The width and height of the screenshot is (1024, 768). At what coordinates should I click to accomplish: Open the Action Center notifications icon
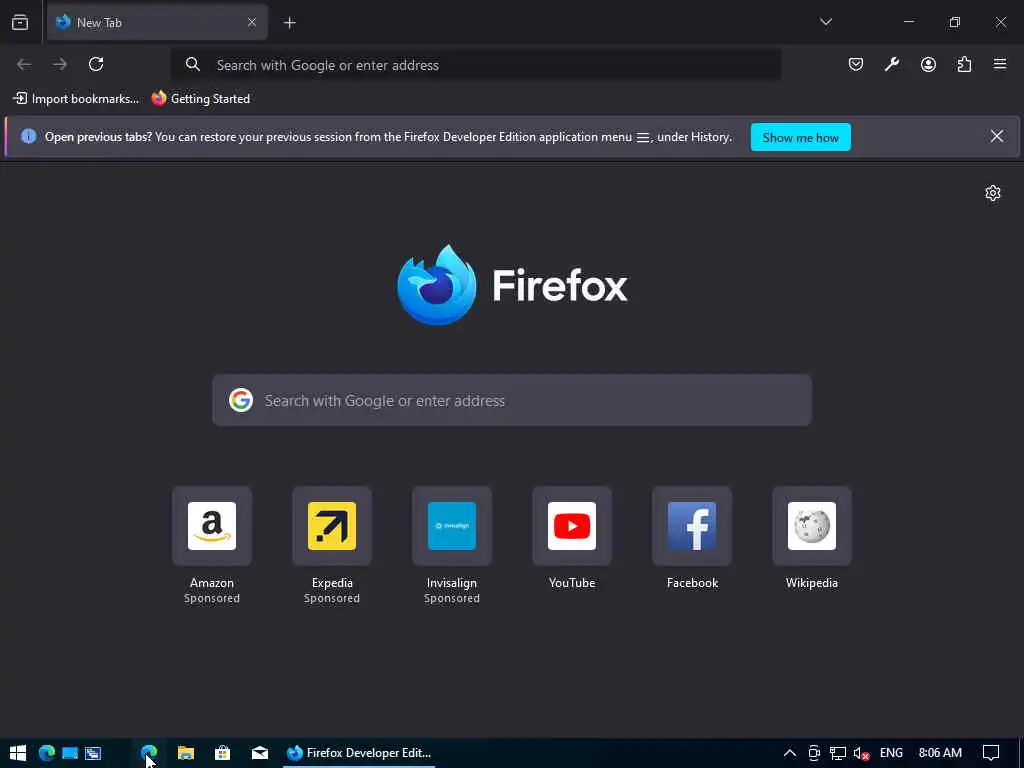(x=991, y=753)
